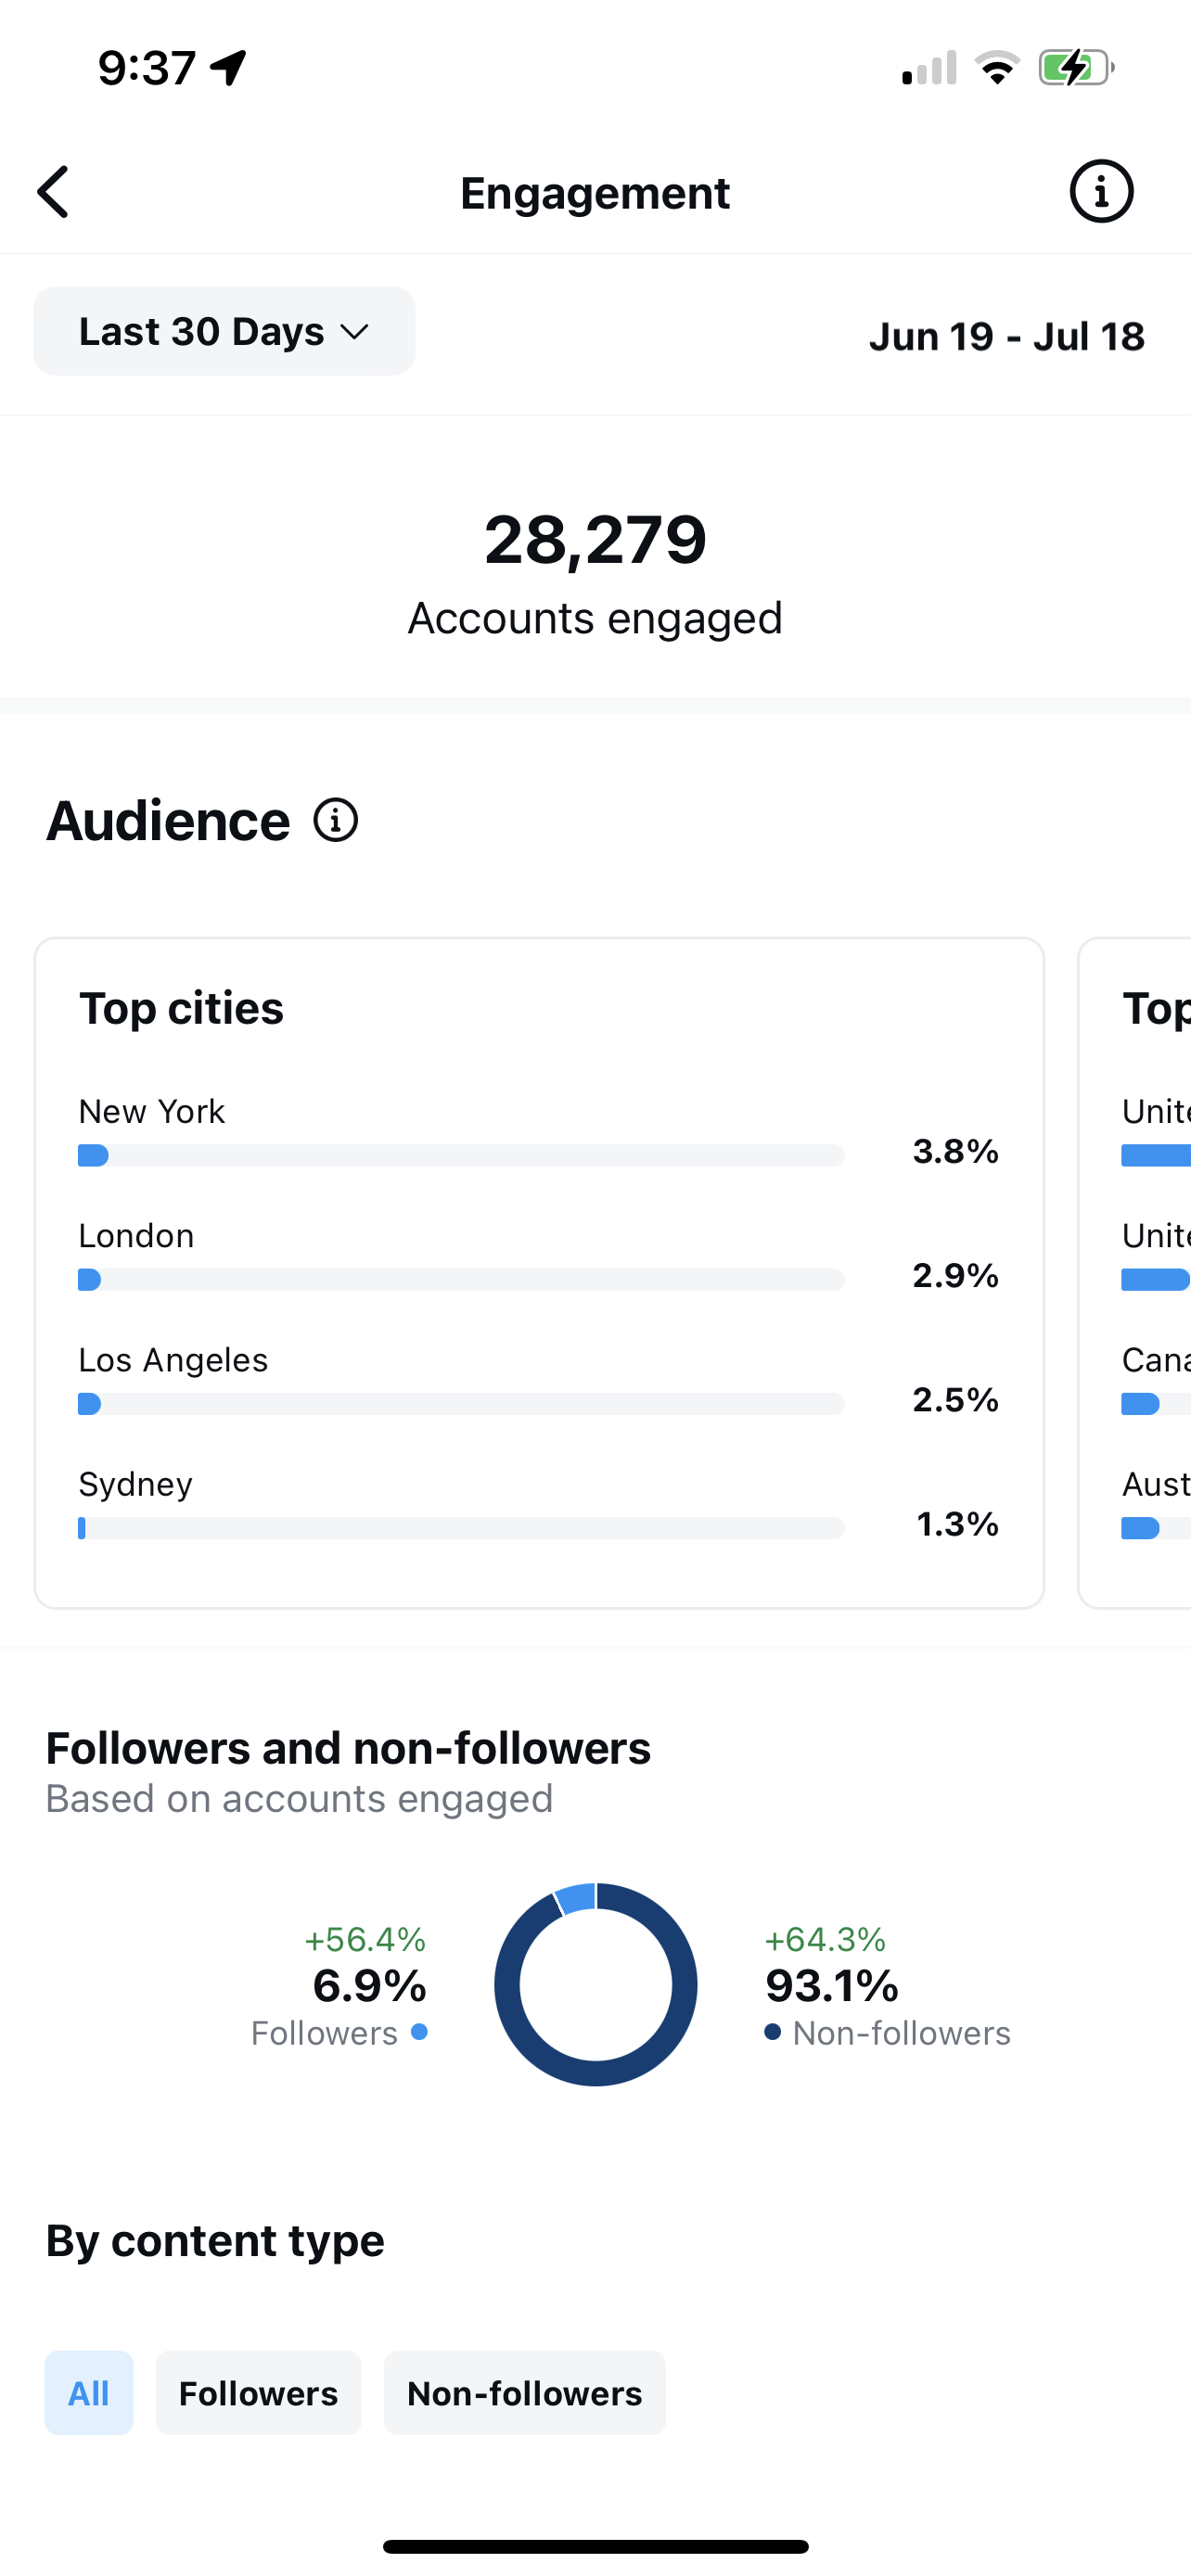
Task: Tap the Sydney city label
Action: coord(136,1485)
